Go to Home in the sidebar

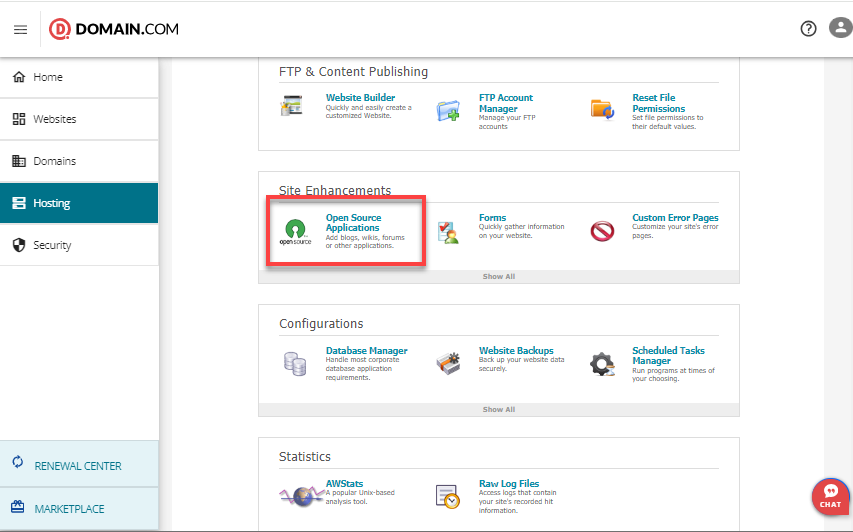[79, 77]
